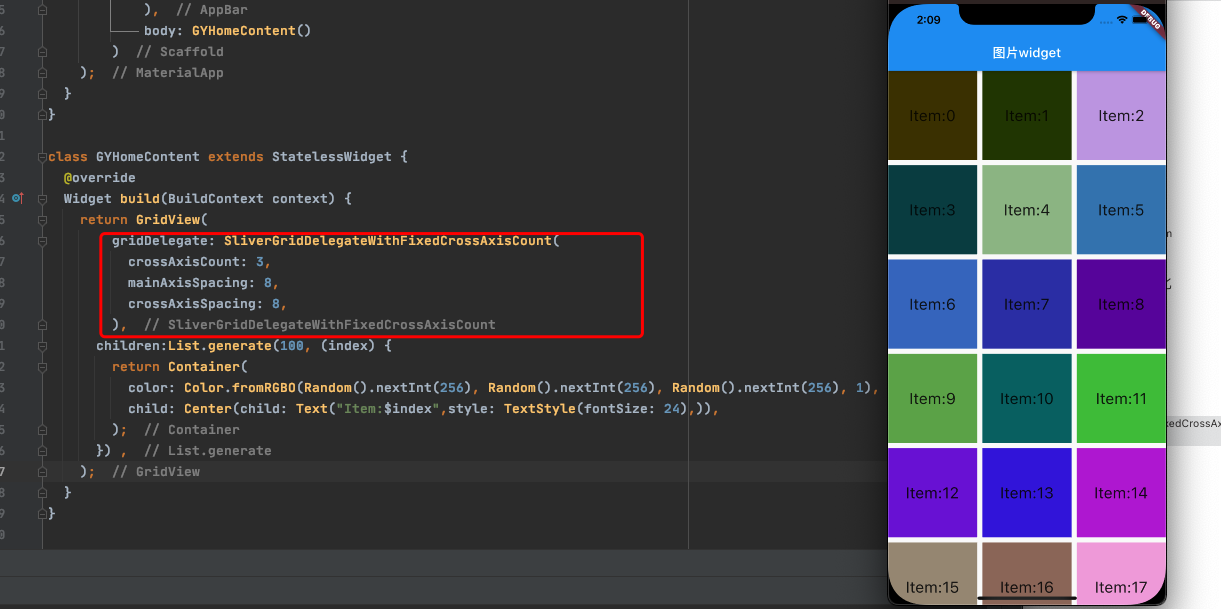
Task: Tap the simulator home indicator bar
Action: 1027,598
